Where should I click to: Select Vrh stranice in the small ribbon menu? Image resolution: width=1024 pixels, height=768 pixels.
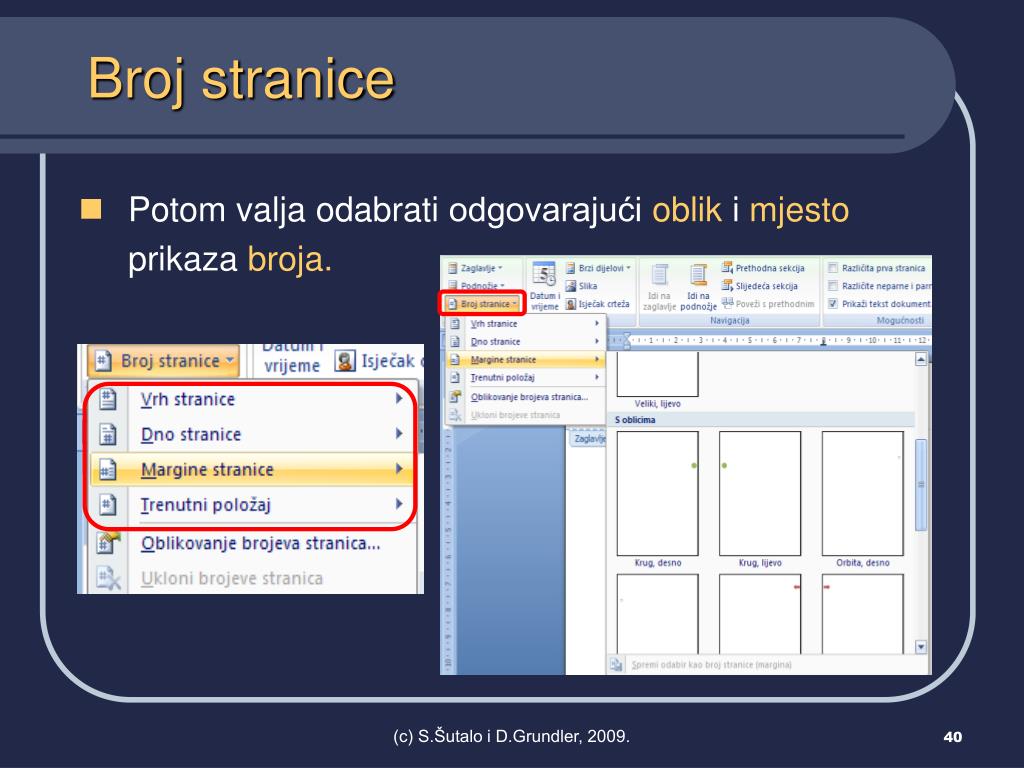tap(526, 323)
